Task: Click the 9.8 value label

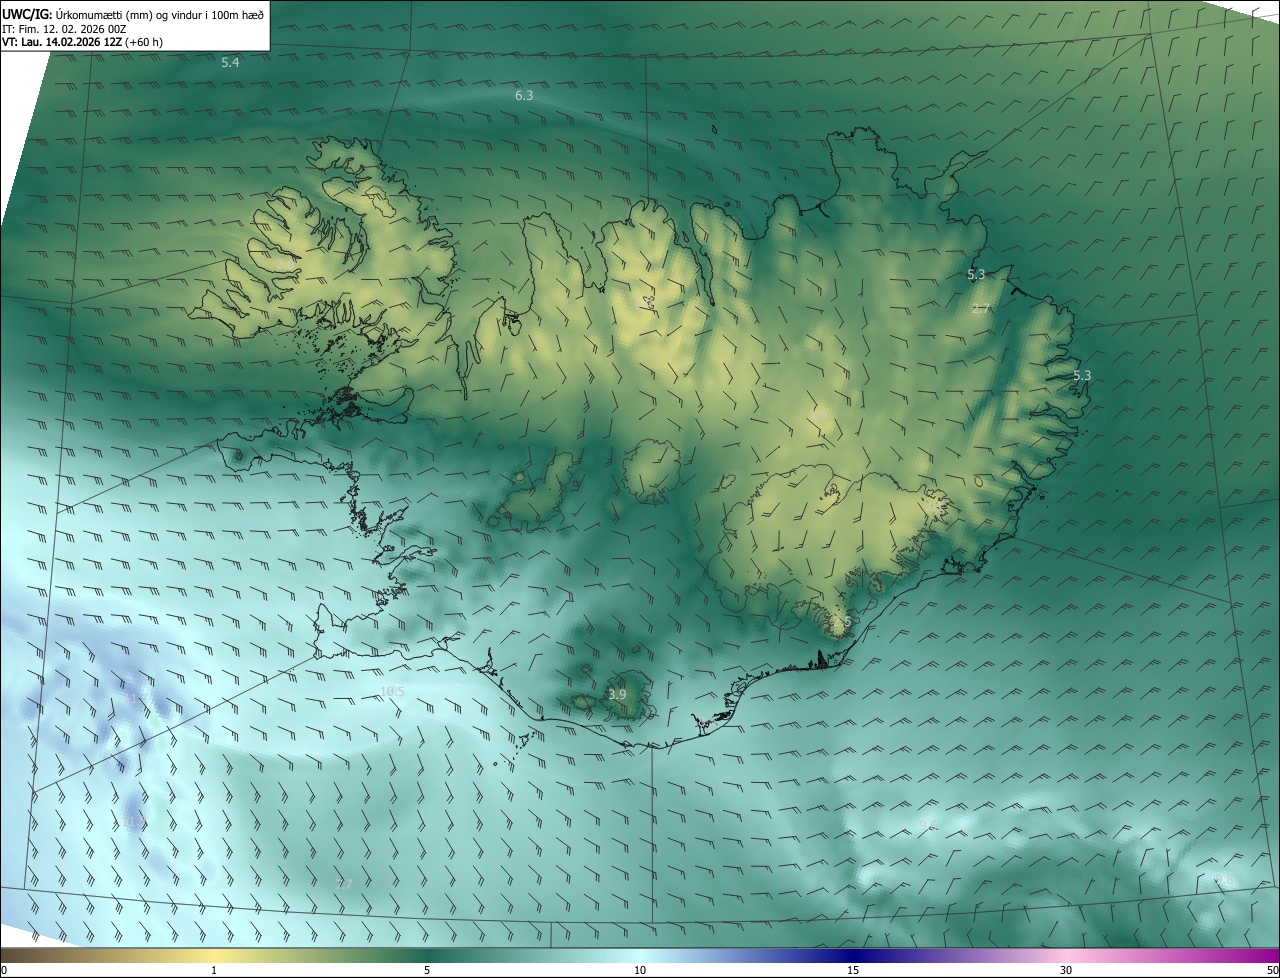Action: [x=1225, y=879]
